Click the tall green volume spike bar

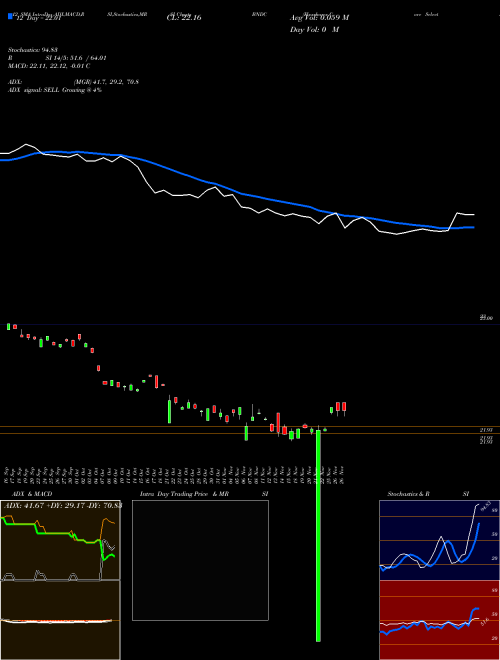click(x=318, y=535)
